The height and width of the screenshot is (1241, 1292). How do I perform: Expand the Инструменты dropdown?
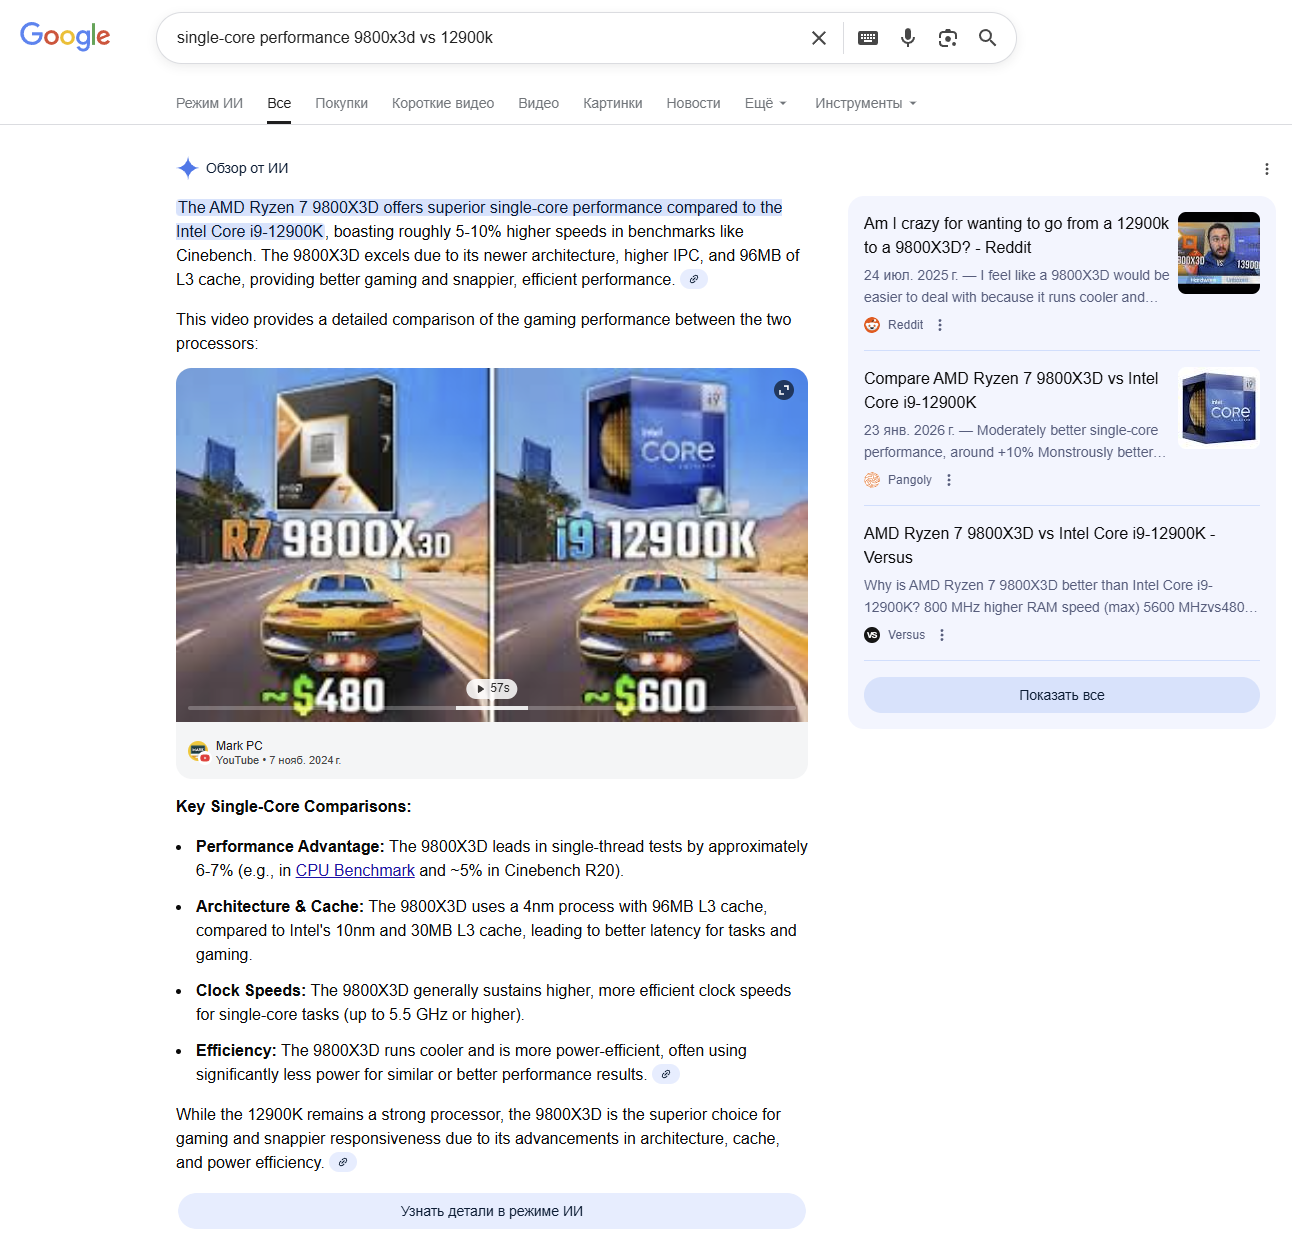(866, 103)
